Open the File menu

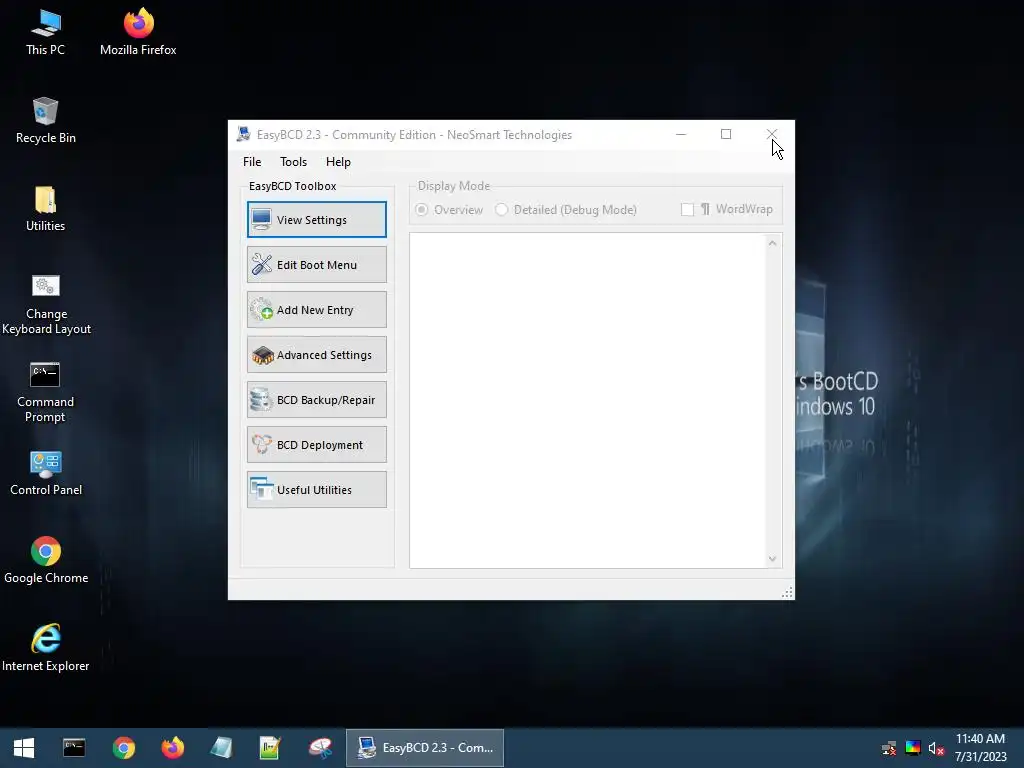(x=252, y=162)
